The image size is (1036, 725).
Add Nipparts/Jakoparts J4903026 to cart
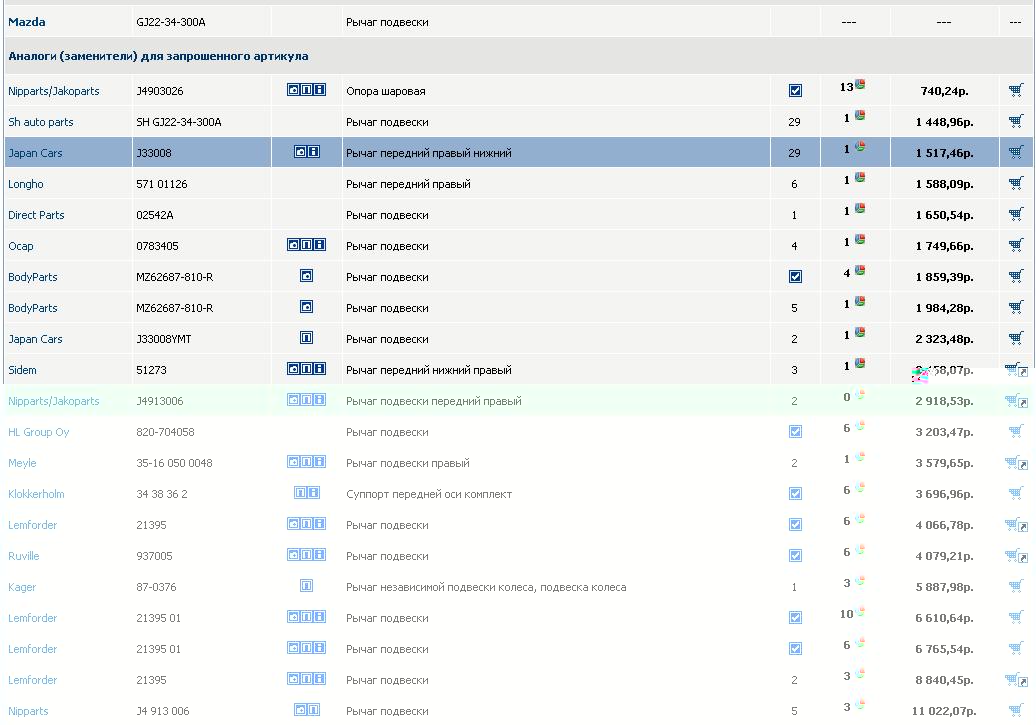pos(1016,91)
